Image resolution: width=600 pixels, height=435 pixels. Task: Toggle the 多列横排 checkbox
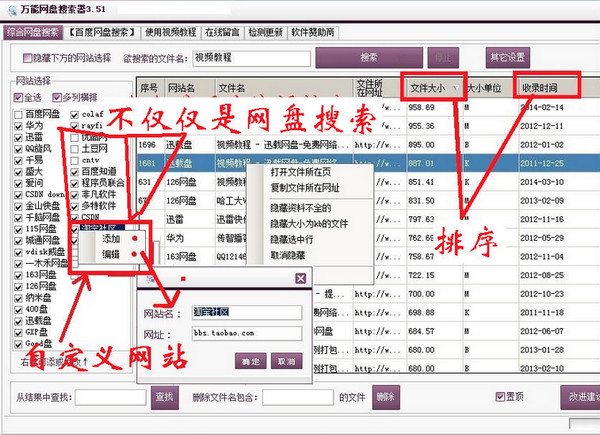pos(57,98)
